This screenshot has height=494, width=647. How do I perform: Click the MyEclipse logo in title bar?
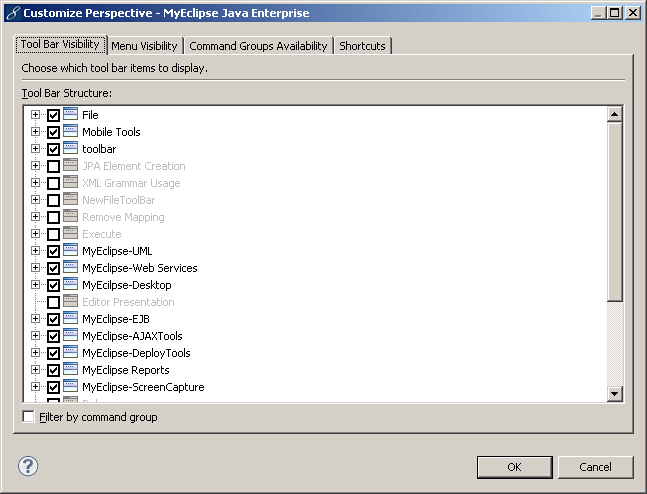pyautogui.click(x=12, y=13)
